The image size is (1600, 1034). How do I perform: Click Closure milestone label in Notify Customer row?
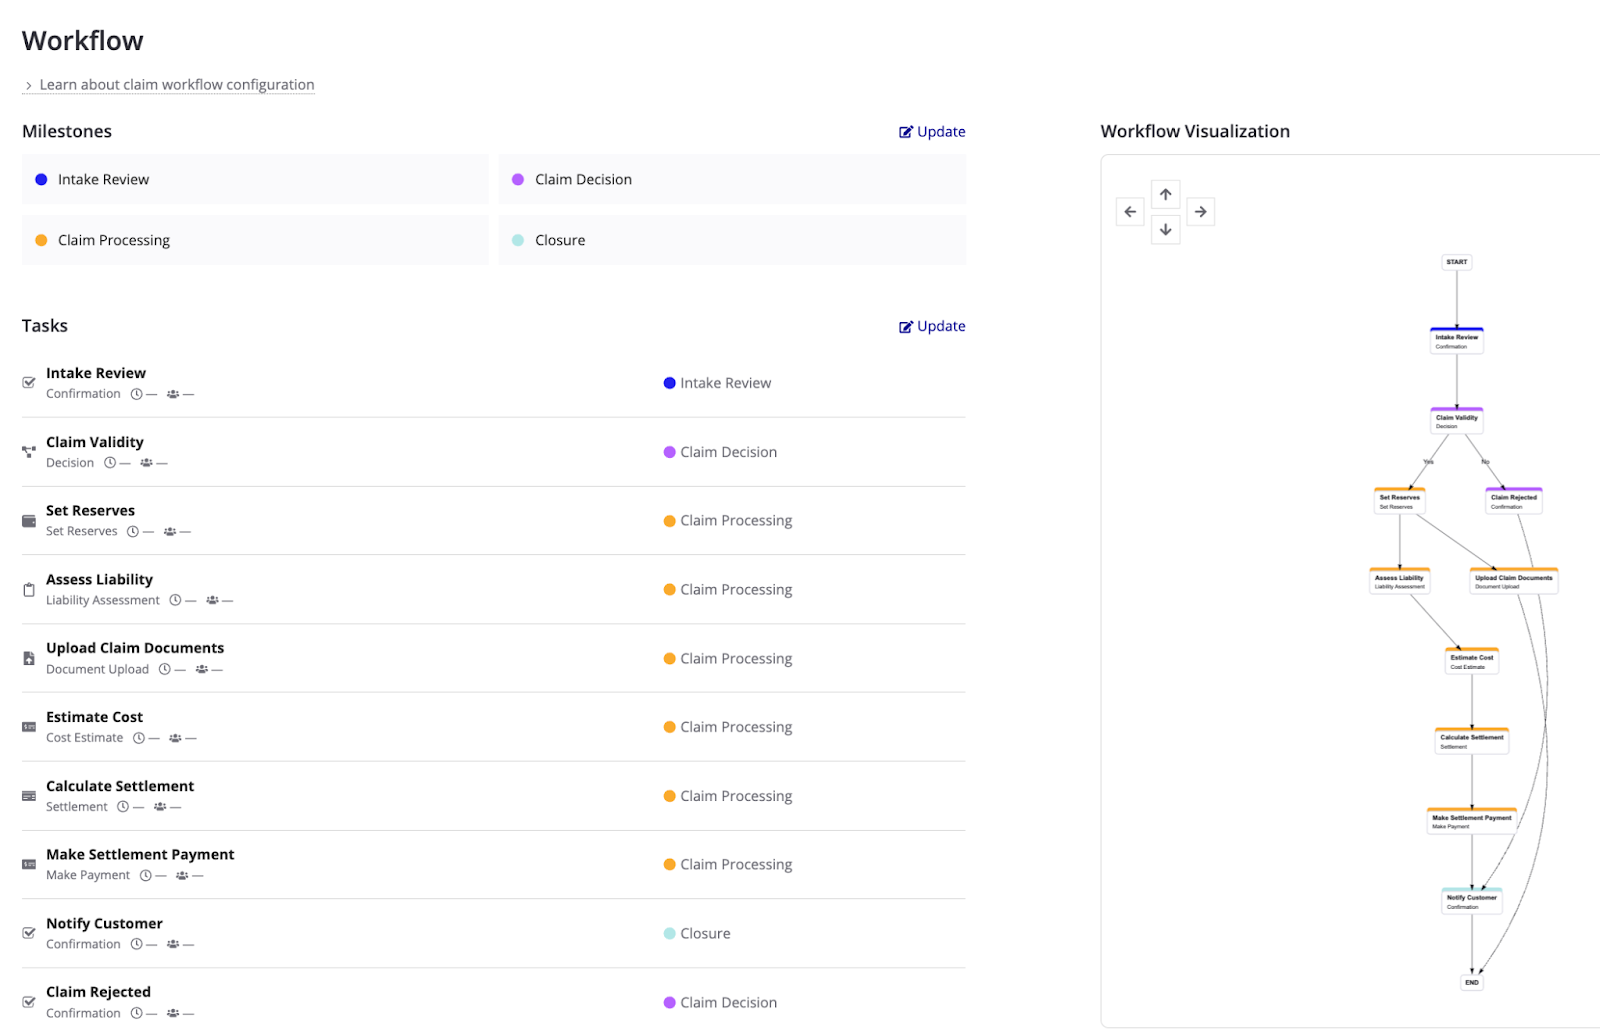click(x=705, y=934)
